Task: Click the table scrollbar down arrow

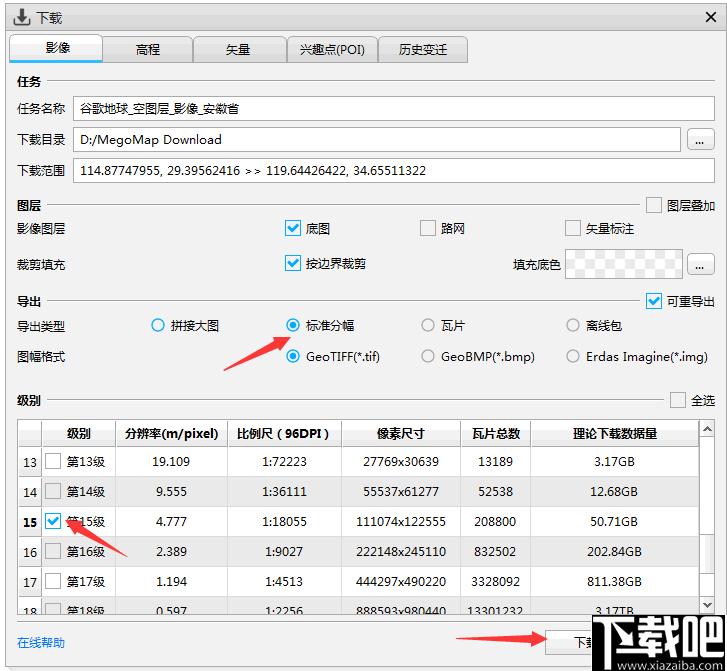Action: (707, 605)
